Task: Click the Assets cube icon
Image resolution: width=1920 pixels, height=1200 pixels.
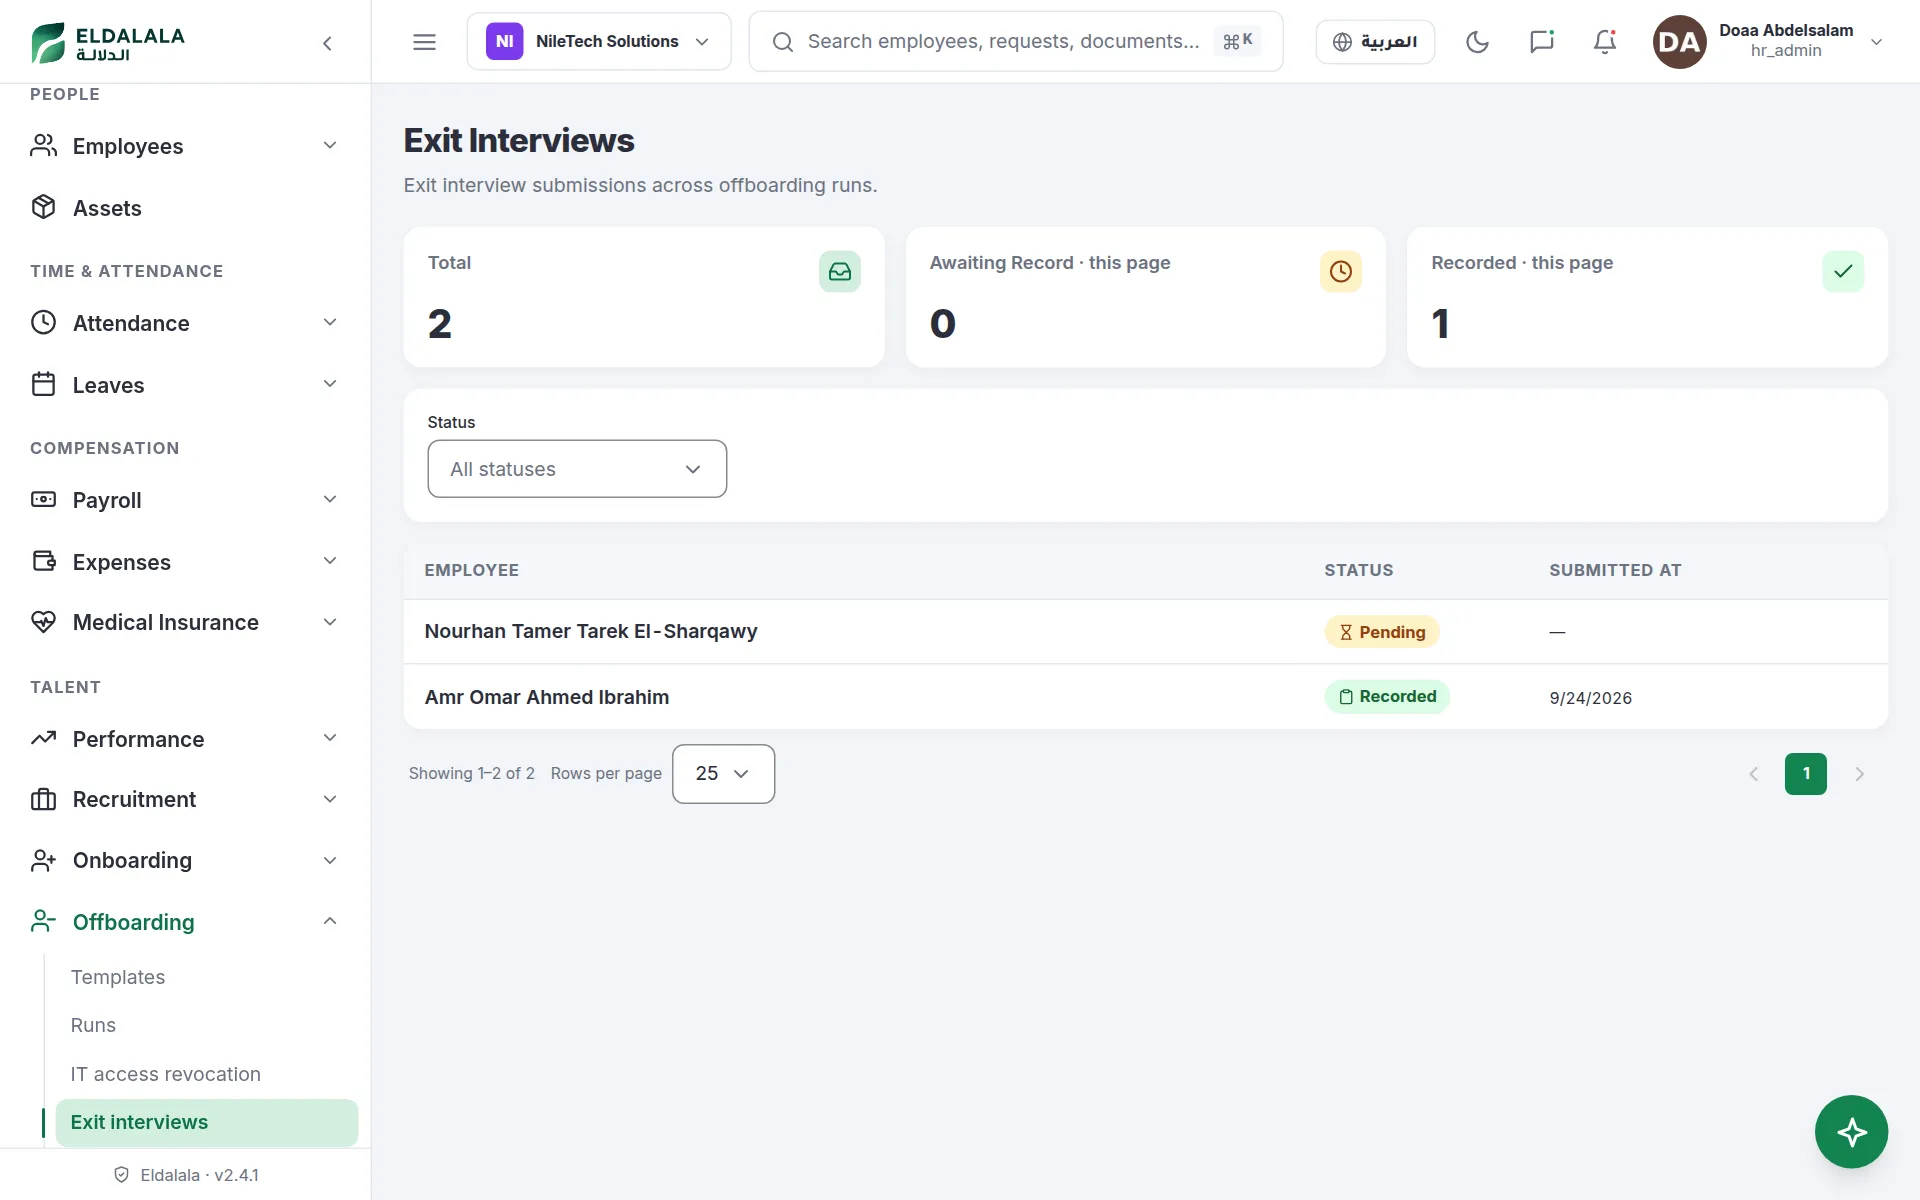Action: coord(43,207)
